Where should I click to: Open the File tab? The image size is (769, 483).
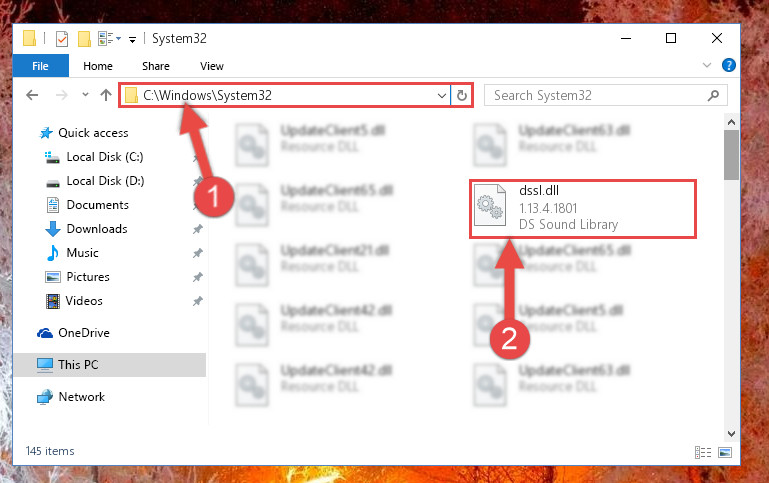pos(41,66)
